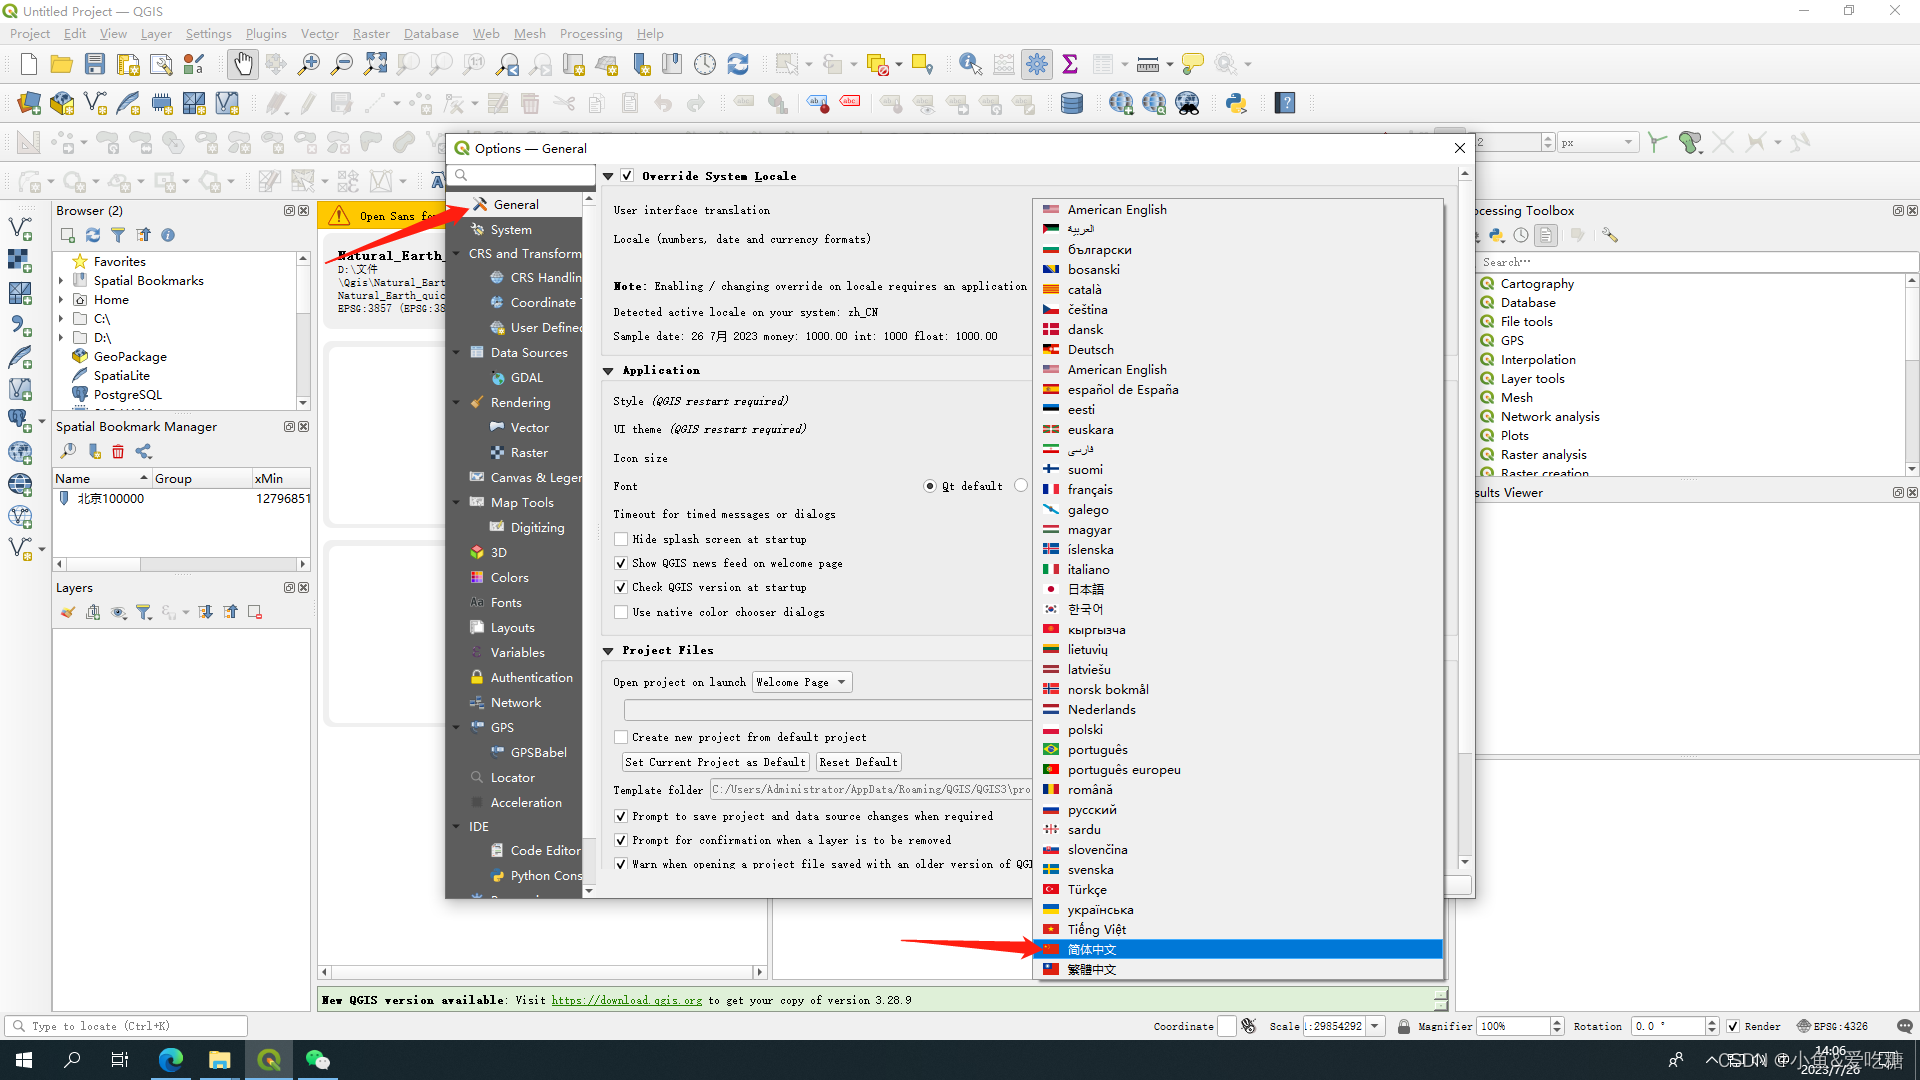Select the System options page

coord(512,229)
